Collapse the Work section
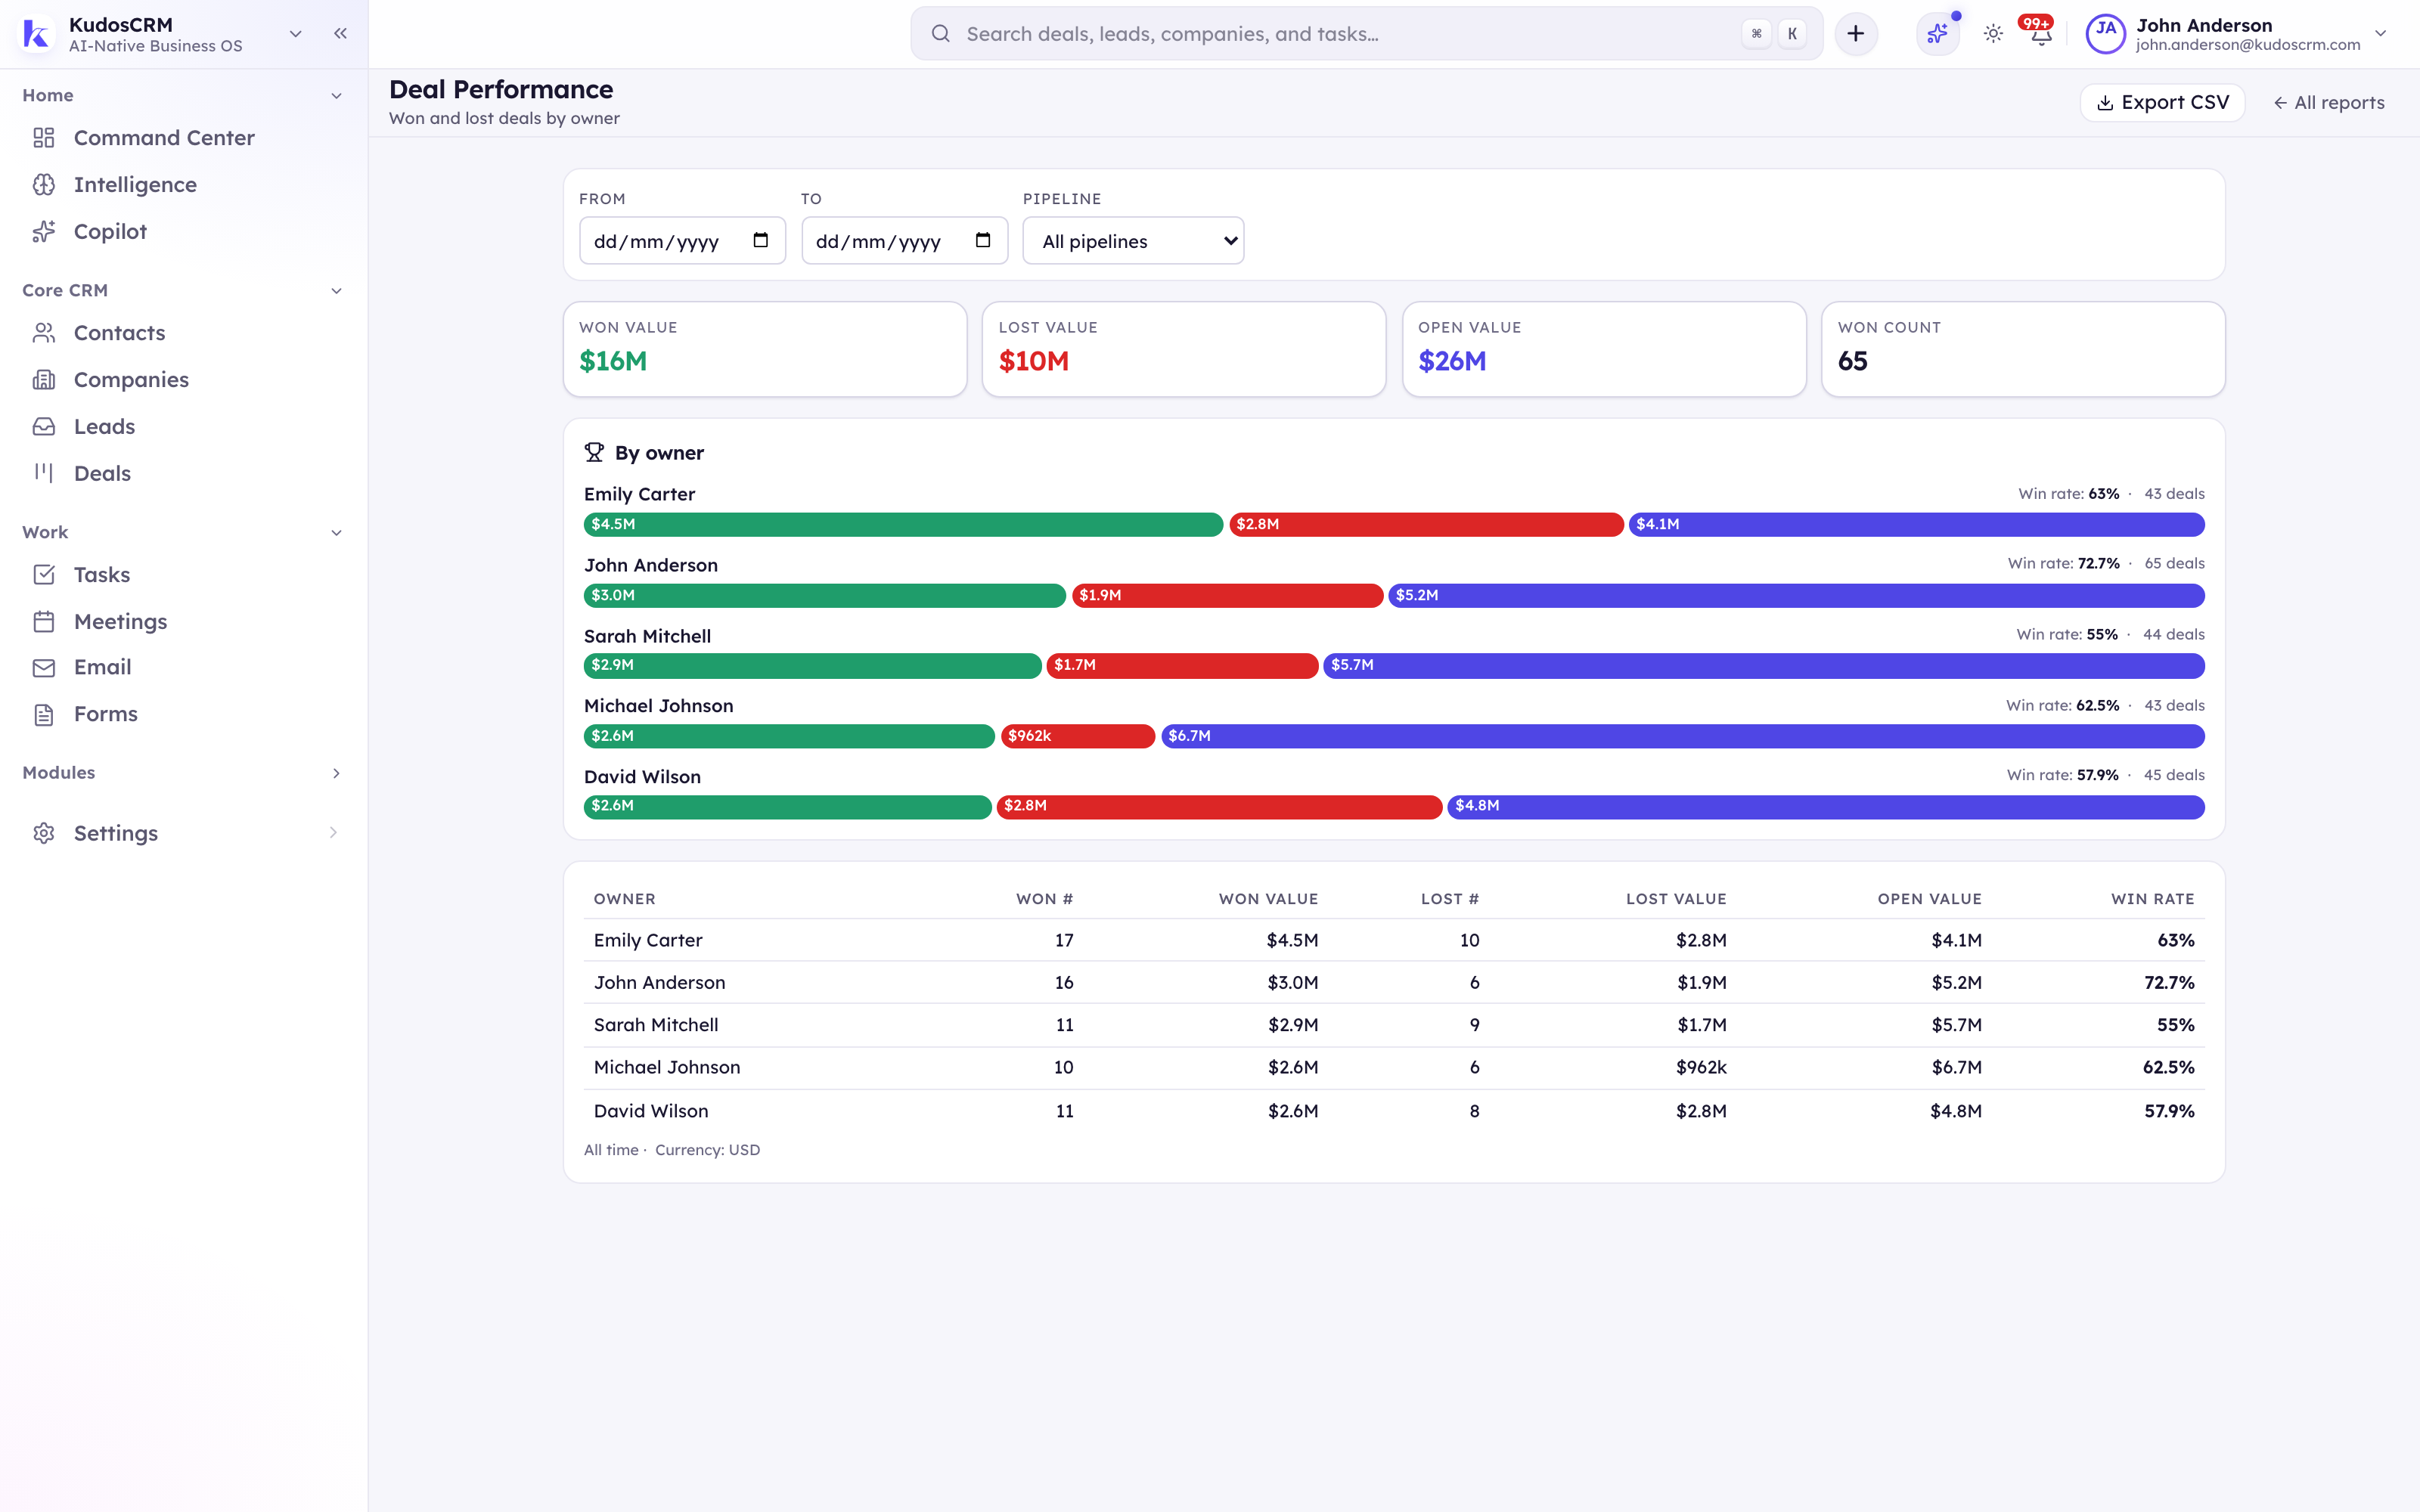 pos(337,533)
